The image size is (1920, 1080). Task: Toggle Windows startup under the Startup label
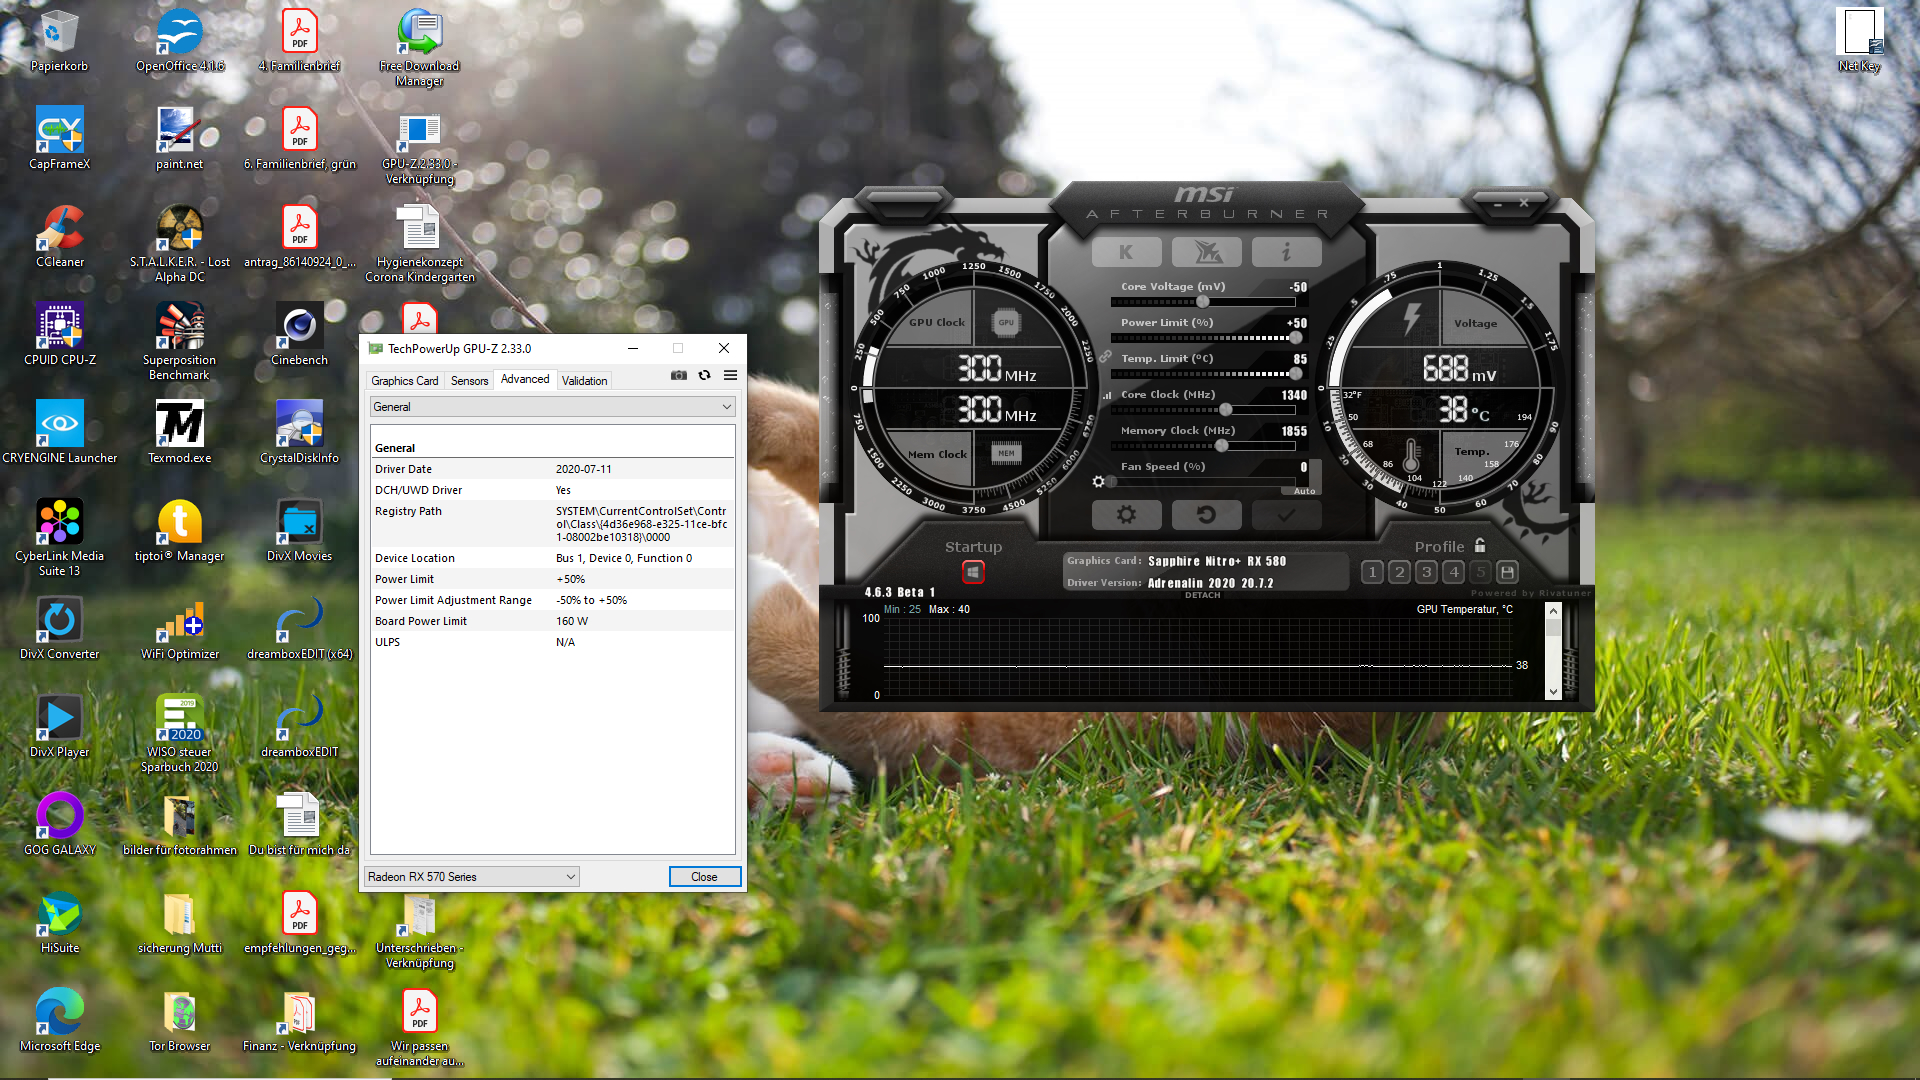pos(973,571)
